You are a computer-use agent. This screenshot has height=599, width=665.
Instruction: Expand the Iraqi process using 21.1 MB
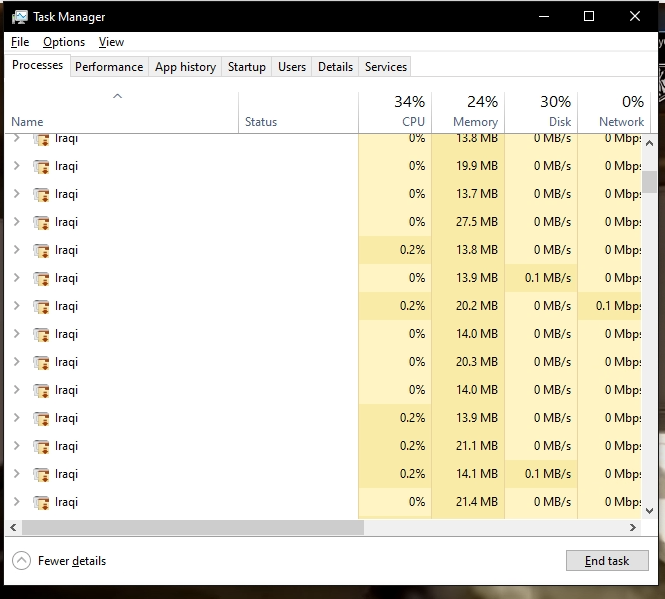17,445
